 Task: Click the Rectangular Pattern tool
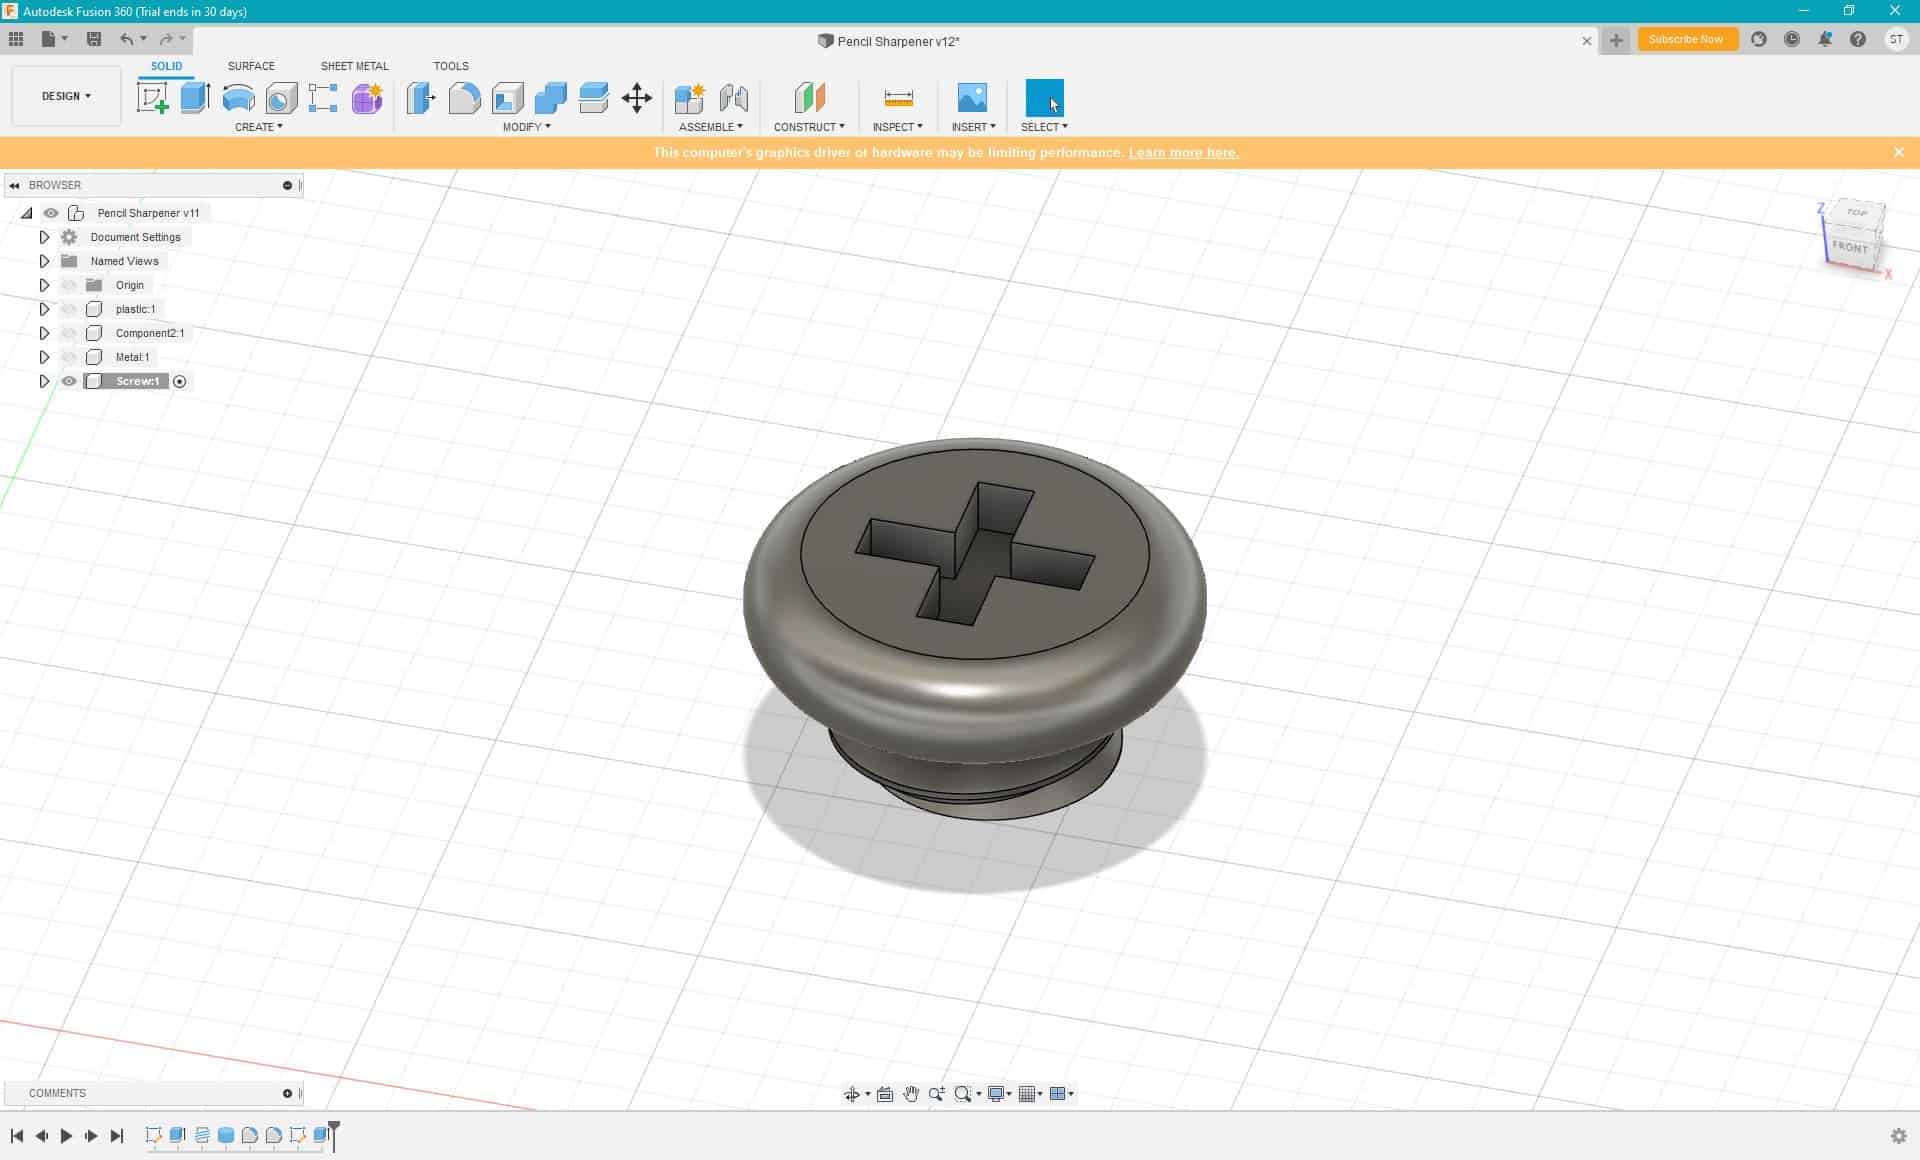click(x=323, y=98)
